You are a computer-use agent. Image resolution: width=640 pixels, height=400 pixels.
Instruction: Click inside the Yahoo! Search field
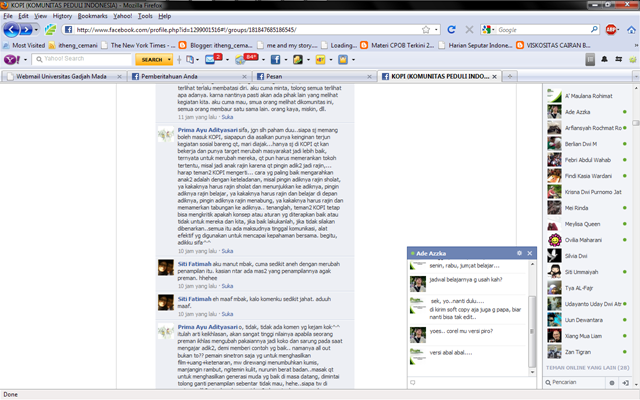[83, 59]
